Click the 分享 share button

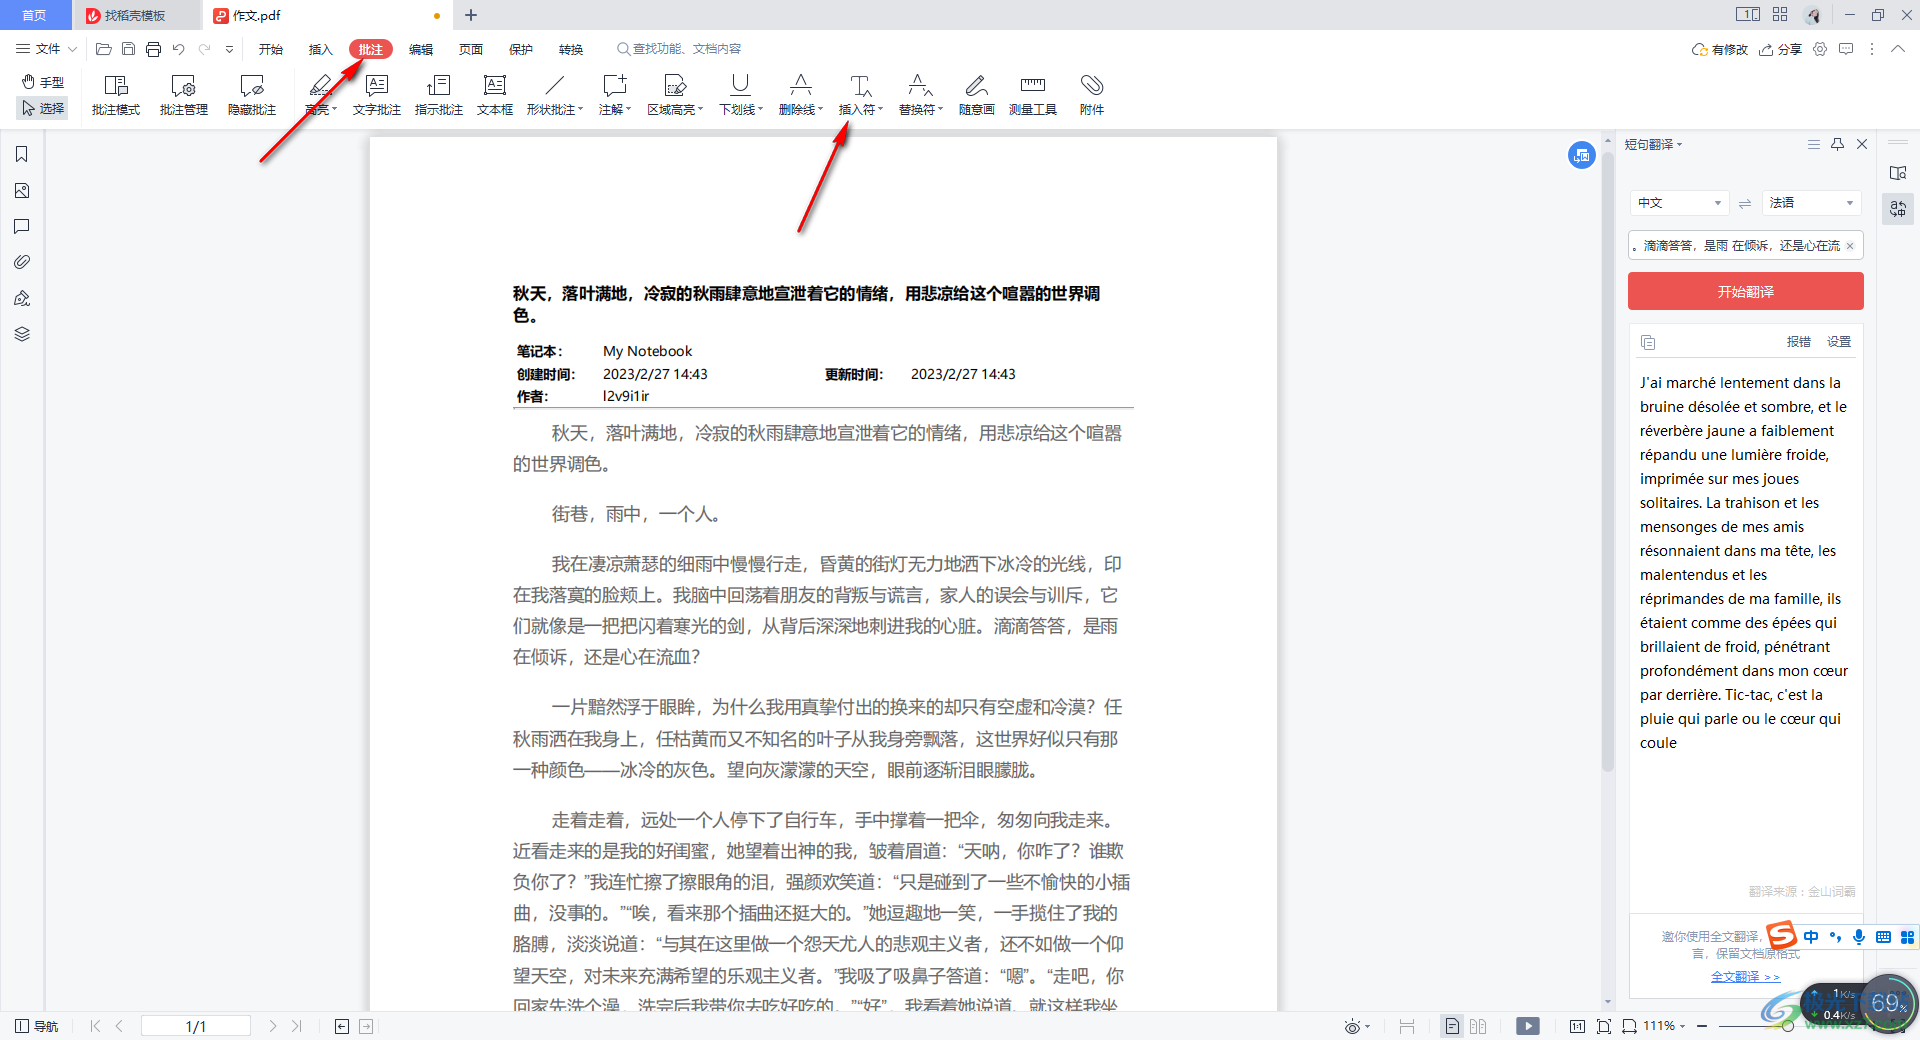click(1781, 49)
